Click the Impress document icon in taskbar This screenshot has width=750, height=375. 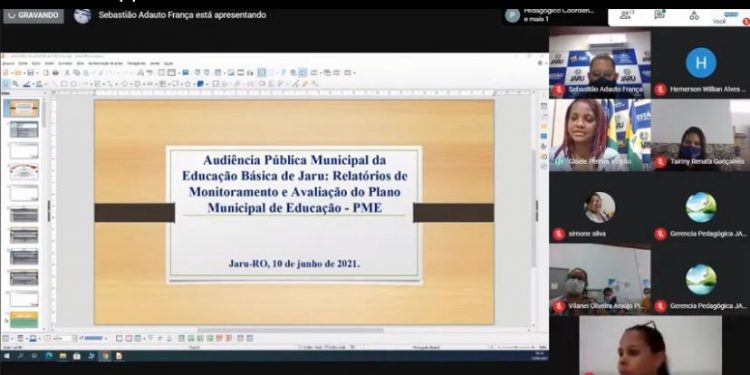(119, 356)
